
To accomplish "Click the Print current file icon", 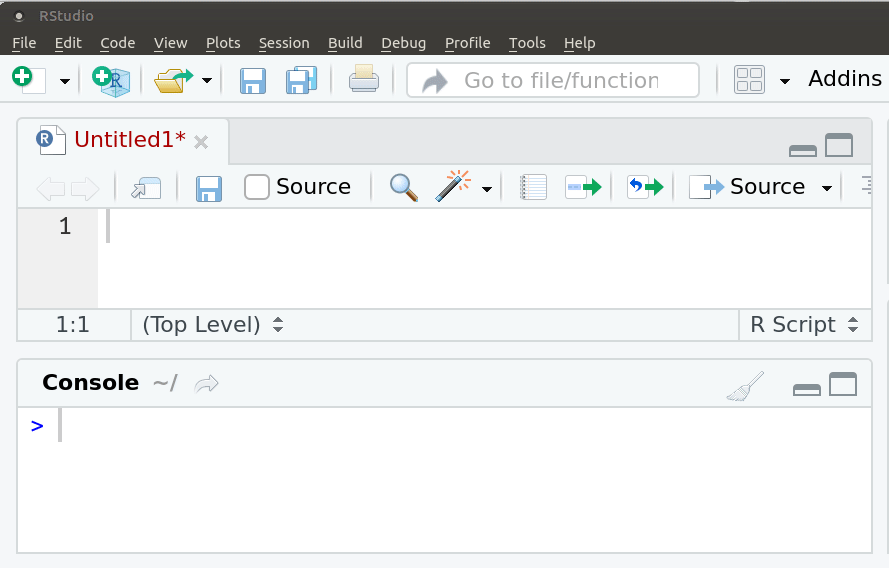I will (x=363, y=79).
